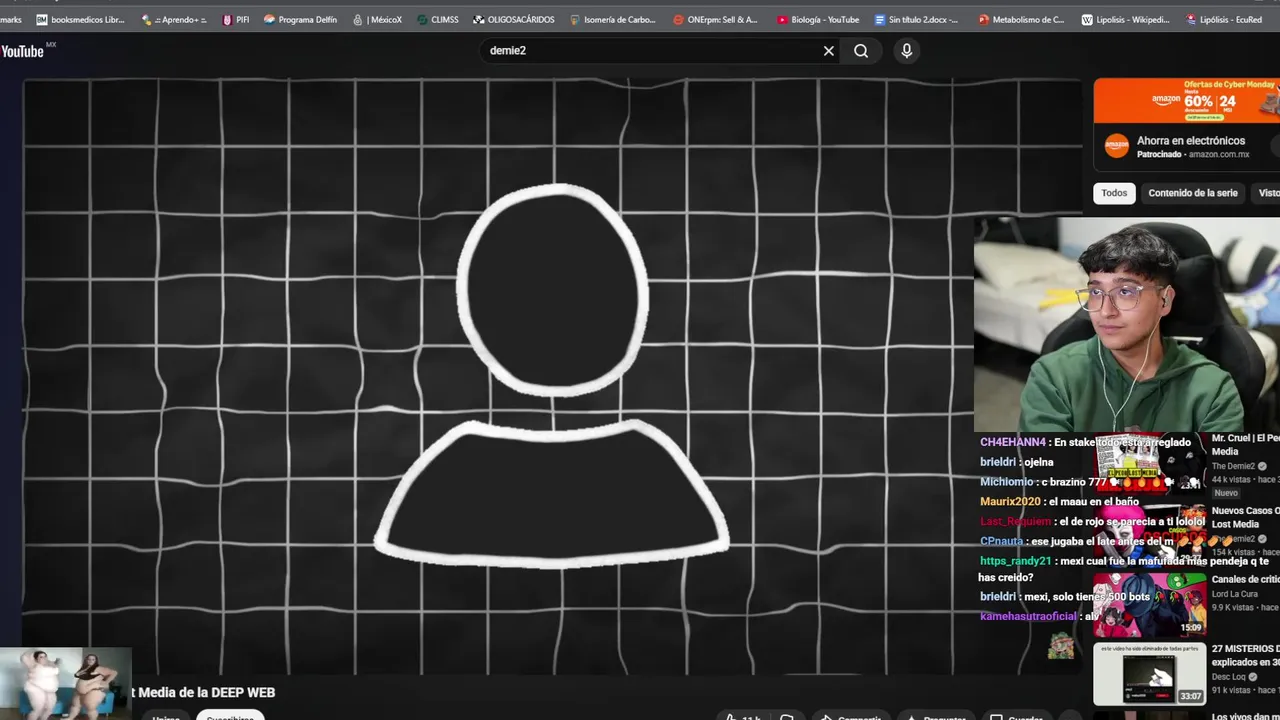Open the 27 MISTERIOS video title
This screenshot has height=720, width=1280.
pos(1245,655)
